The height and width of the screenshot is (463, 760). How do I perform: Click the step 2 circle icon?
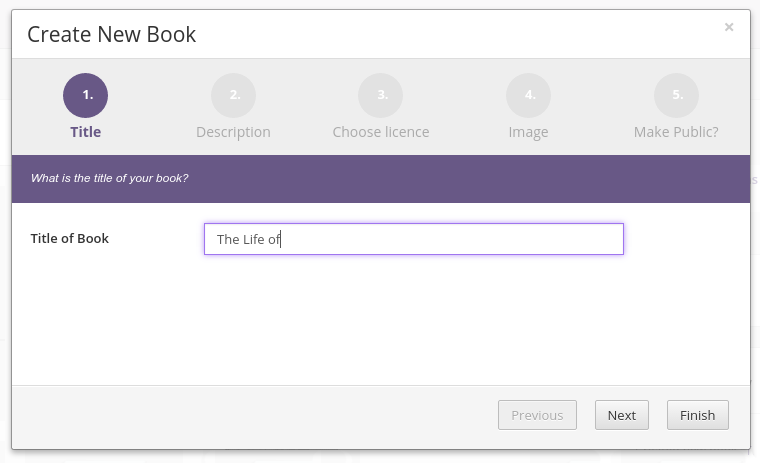(233, 95)
